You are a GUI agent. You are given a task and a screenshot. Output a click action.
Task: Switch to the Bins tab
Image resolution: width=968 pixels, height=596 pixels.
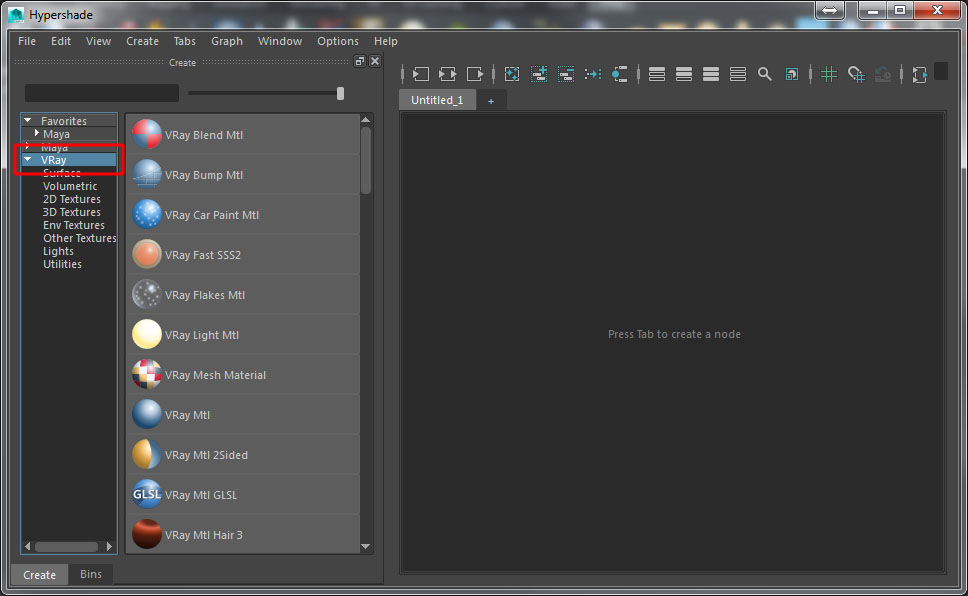[91, 574]
